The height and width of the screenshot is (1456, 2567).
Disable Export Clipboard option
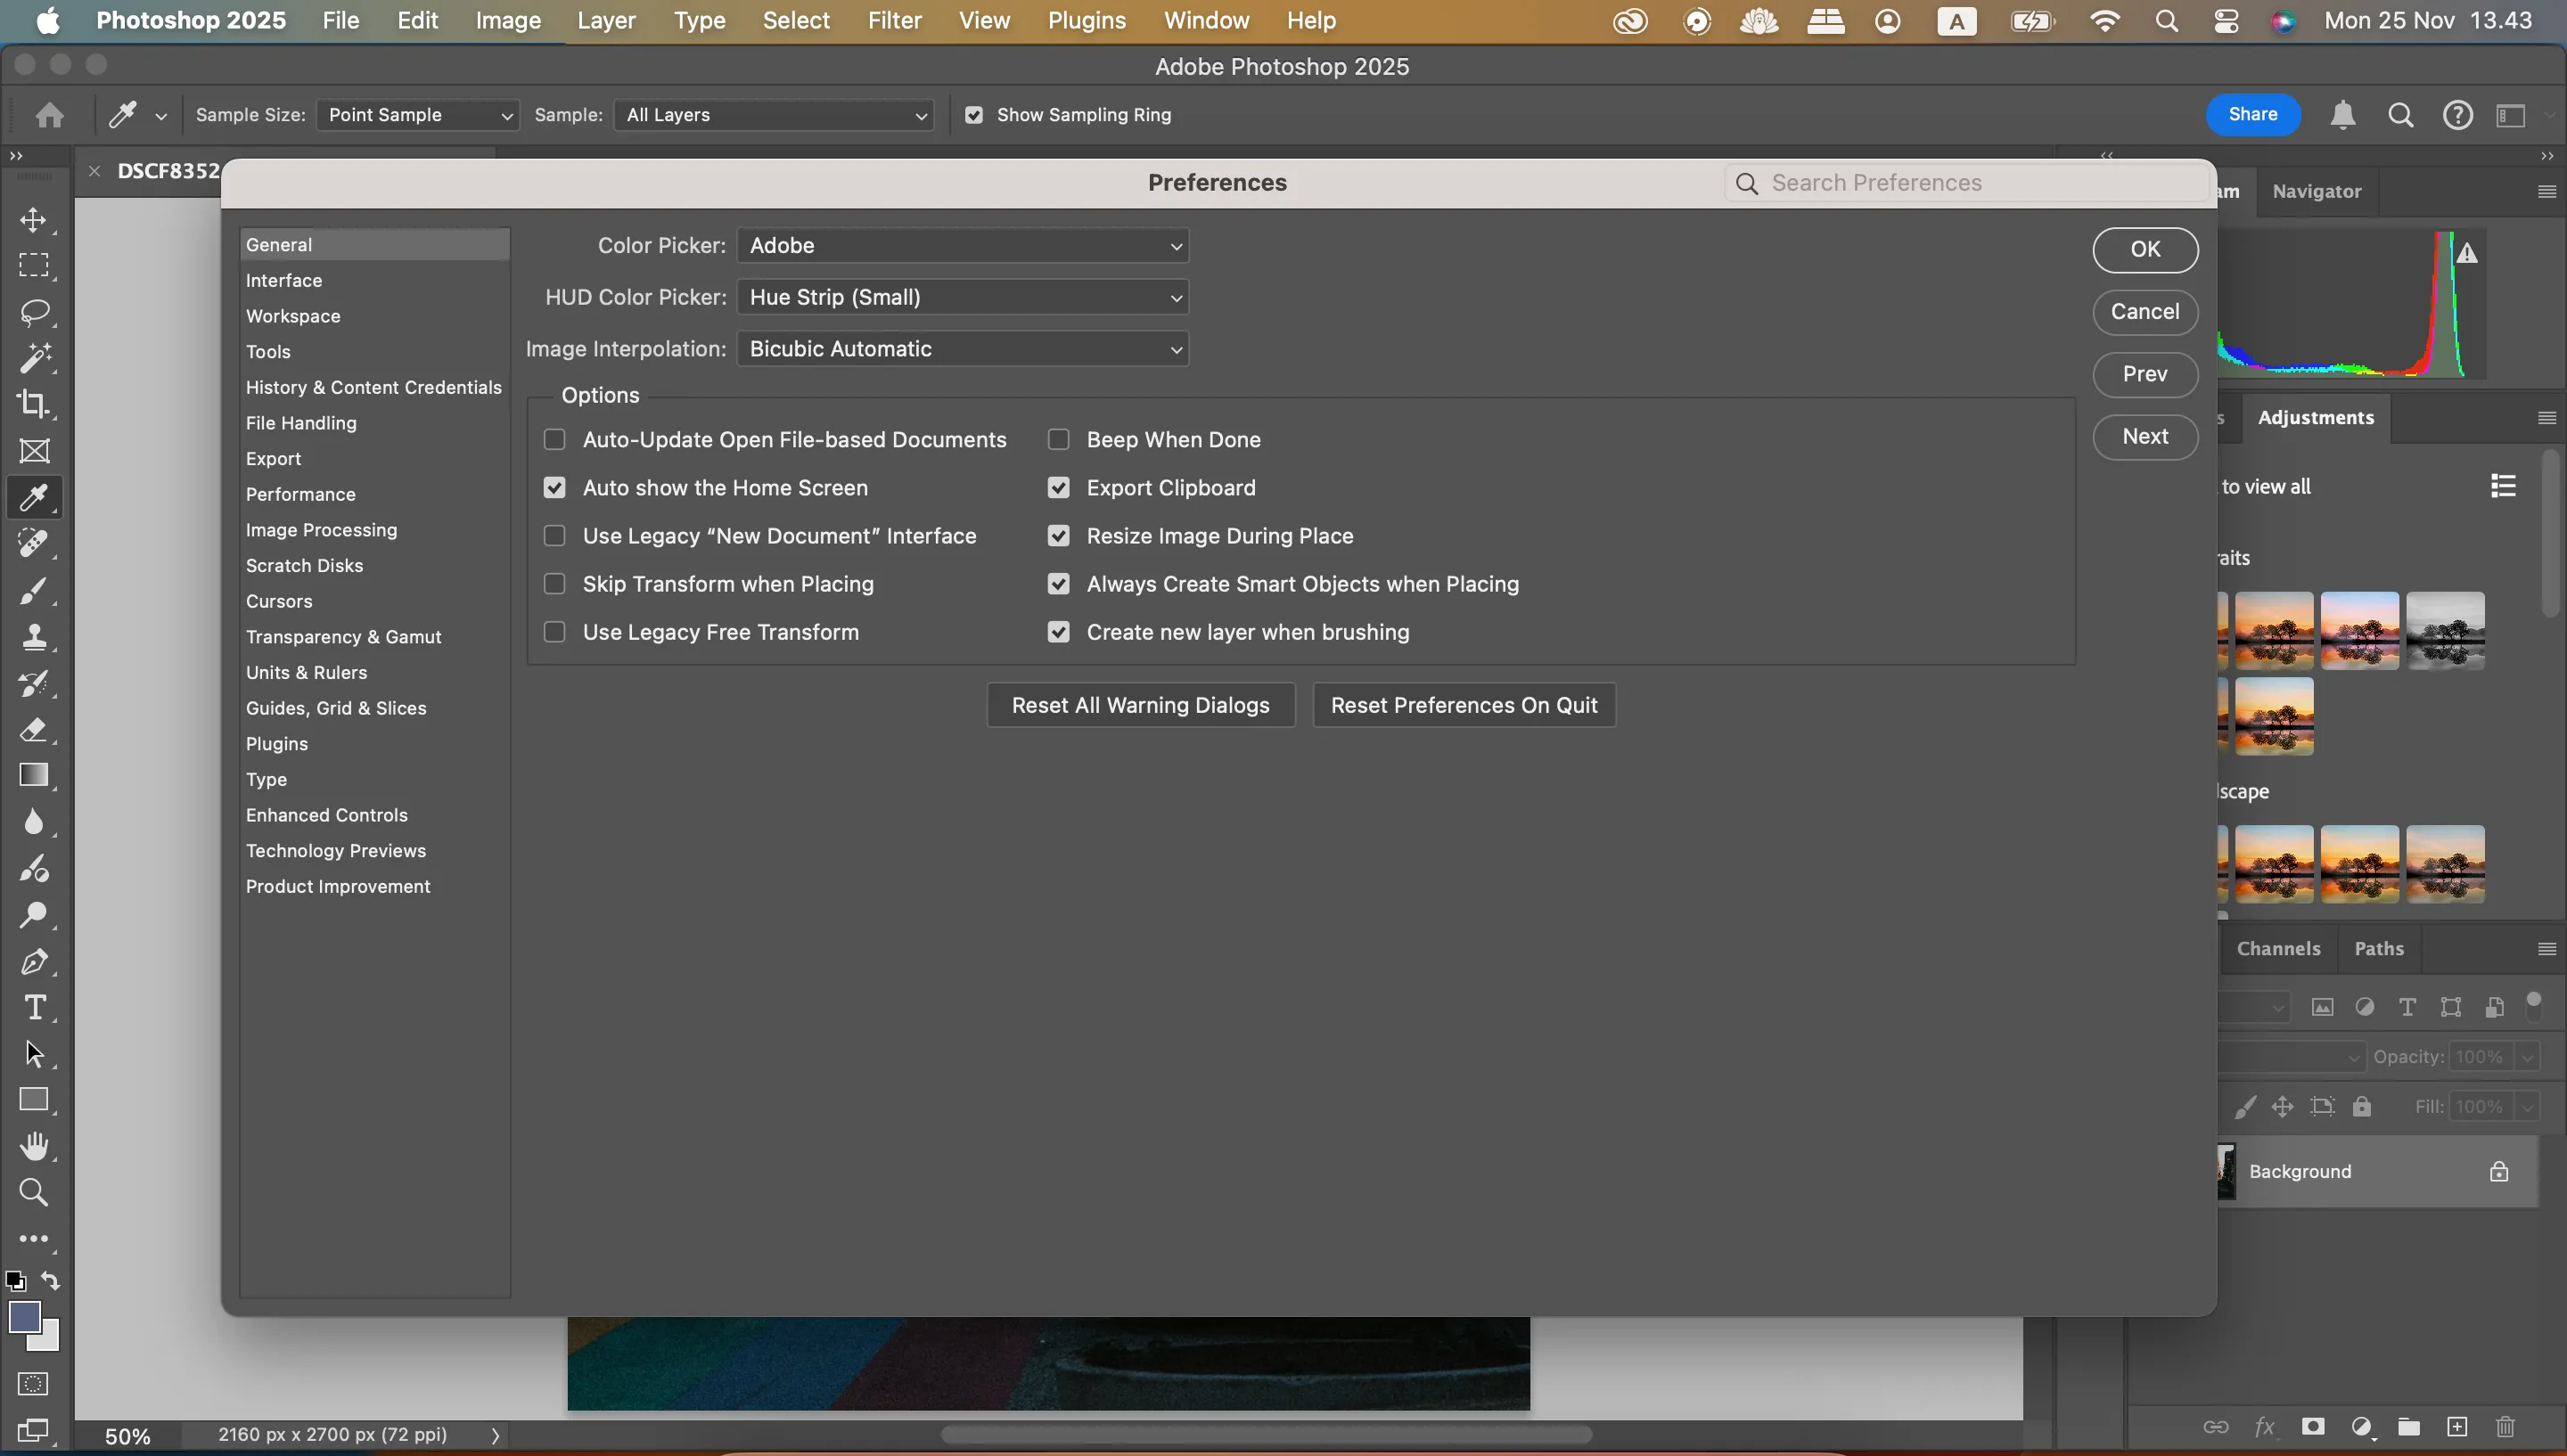(x=1059, y=487)
